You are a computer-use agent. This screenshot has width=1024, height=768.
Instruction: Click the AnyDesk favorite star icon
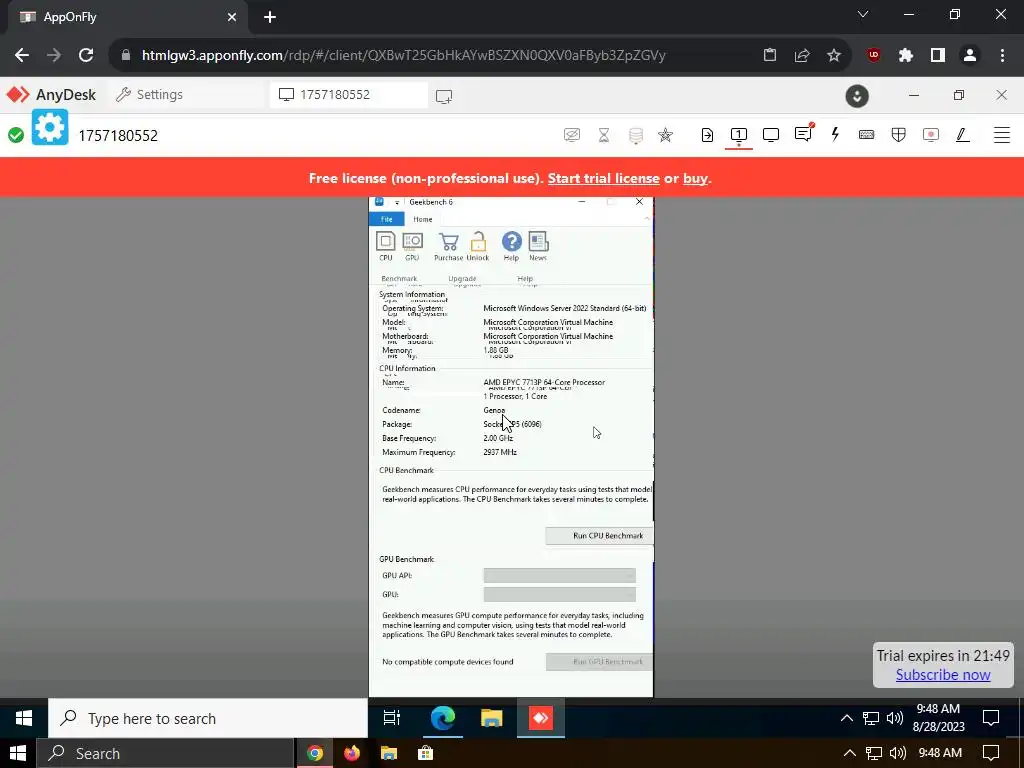point(665,135)
